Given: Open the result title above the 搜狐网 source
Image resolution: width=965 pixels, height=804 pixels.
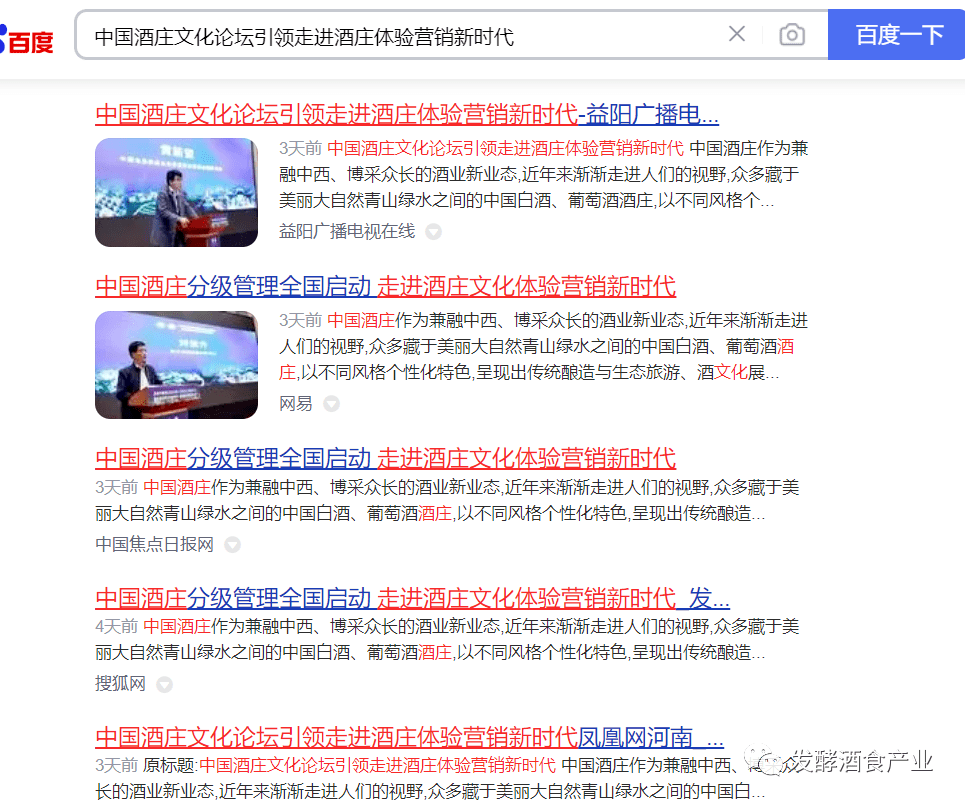Looking at the screenshot, I should tap(412, 599).
